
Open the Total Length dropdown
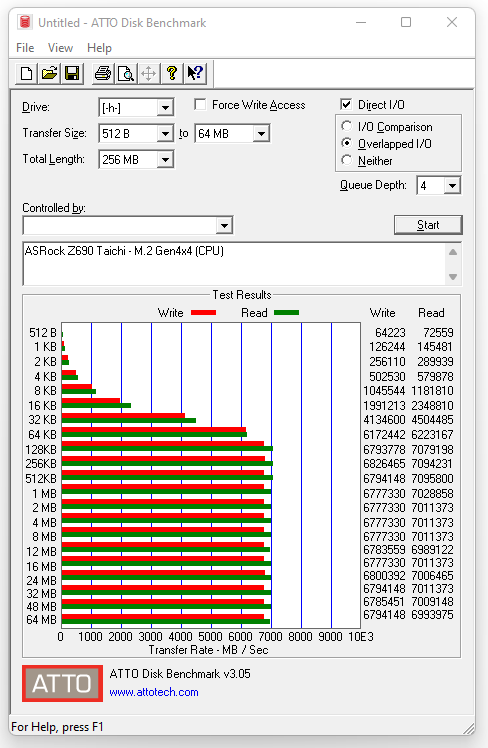(x=165, y=159)
